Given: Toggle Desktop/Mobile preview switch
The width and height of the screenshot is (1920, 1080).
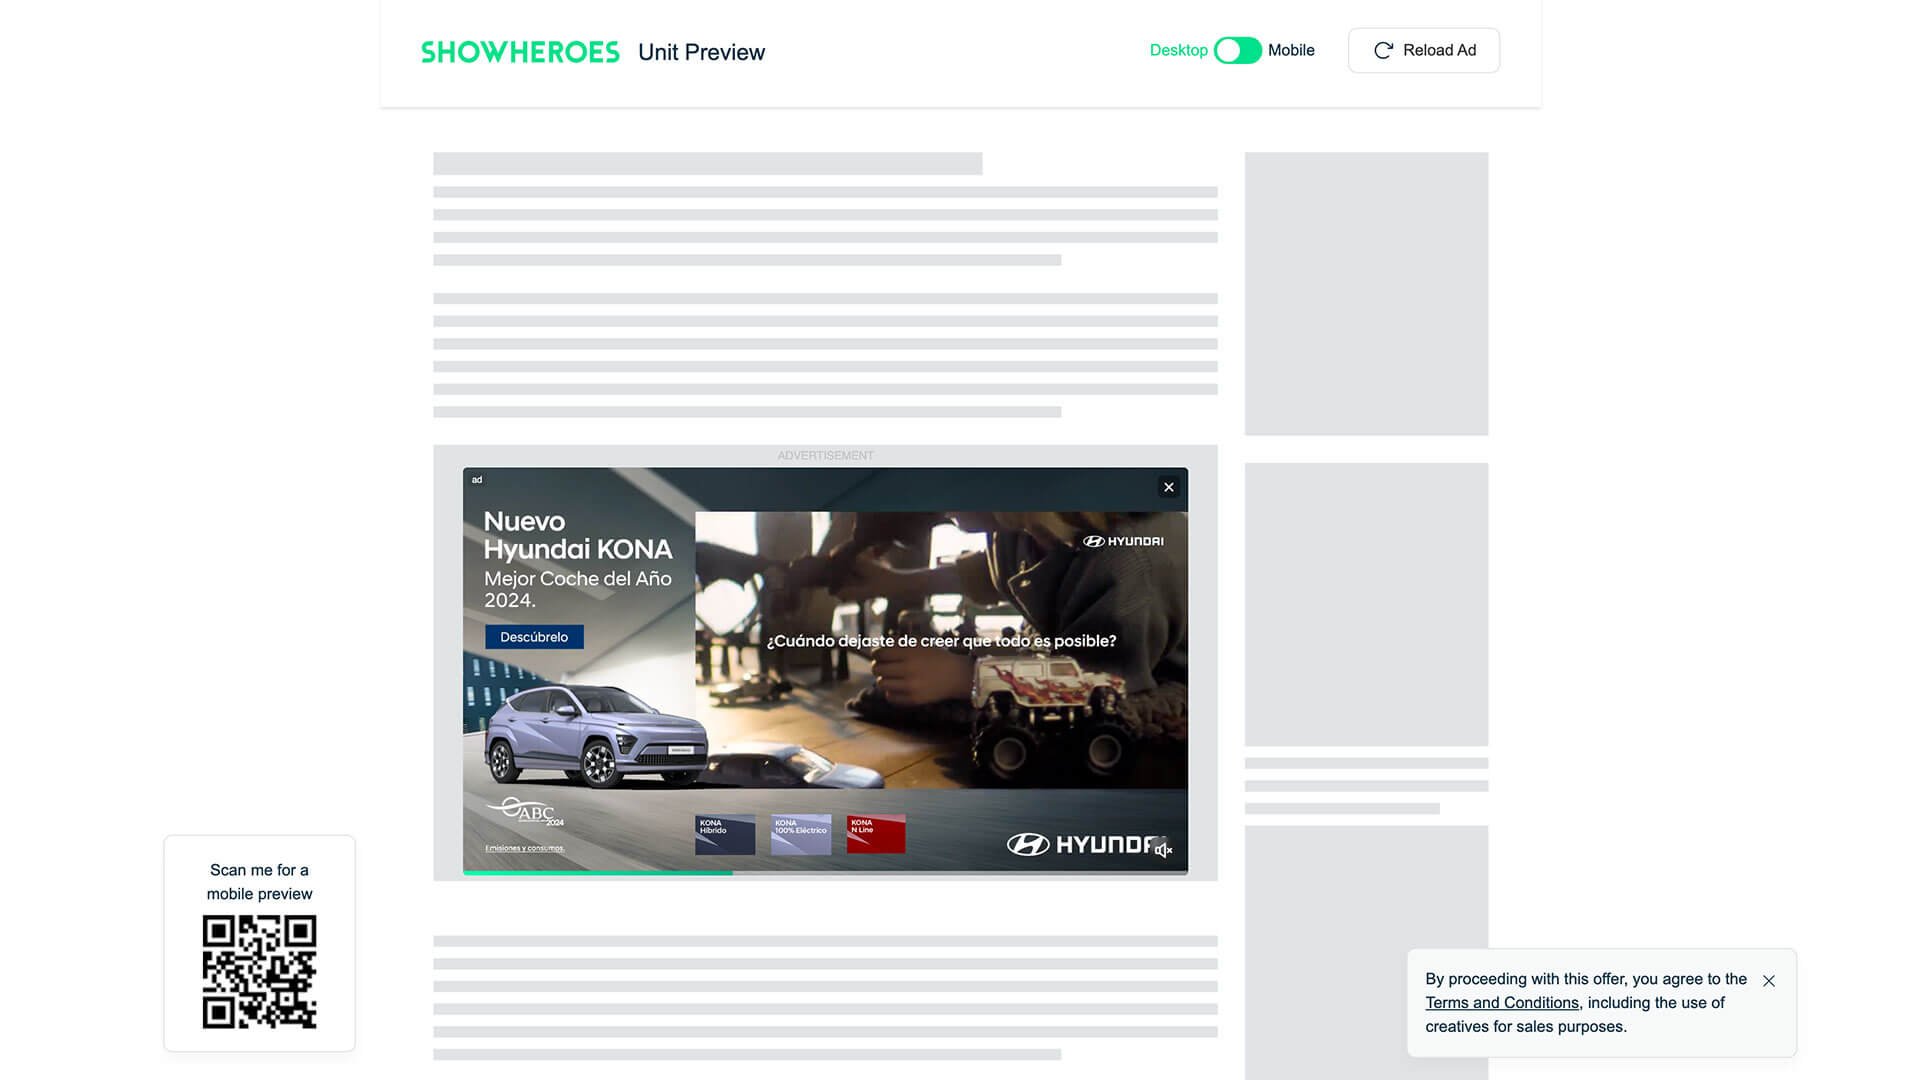Looking at the screenshot, I should coord(1237,51).
